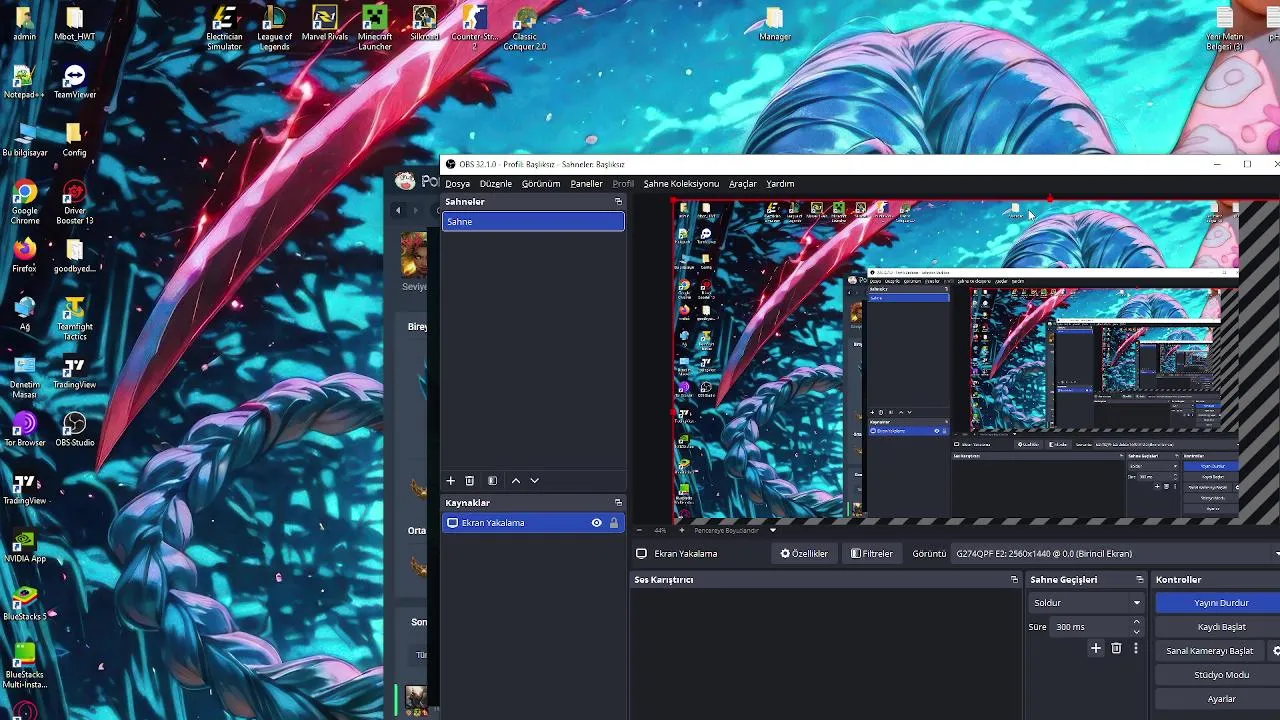Open Notepad++ desktop shortcut
1280x720 pixels.
pyautogui.click(x=24, y=83)
